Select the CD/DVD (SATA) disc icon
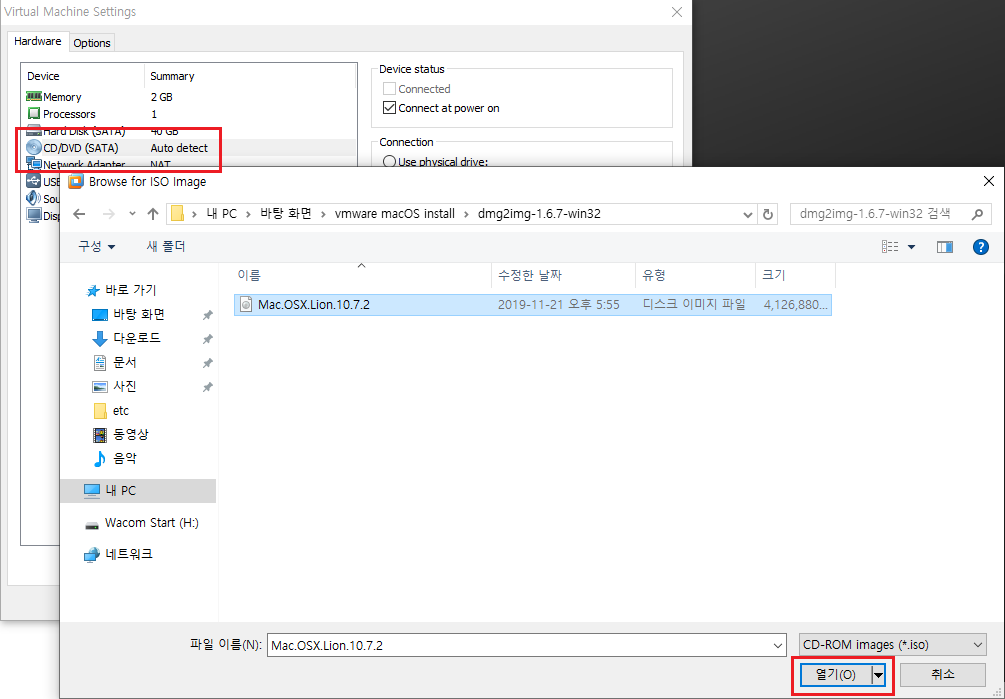This screenshot has width=1005, height=699. point(33,147)
